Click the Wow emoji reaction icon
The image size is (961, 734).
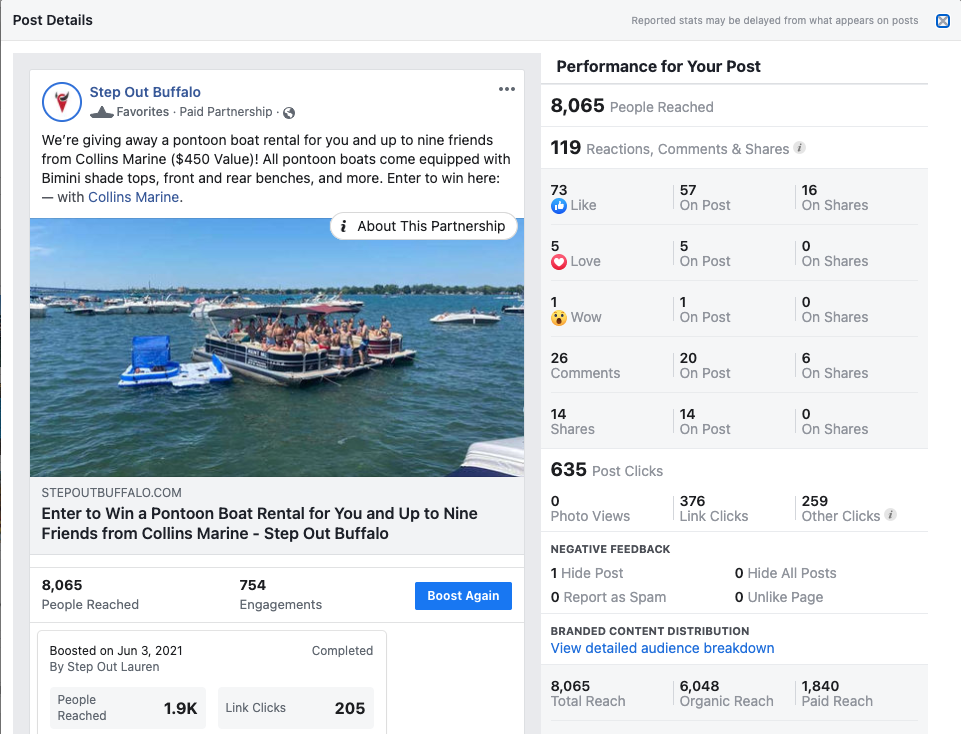click(x=558, y=318)
